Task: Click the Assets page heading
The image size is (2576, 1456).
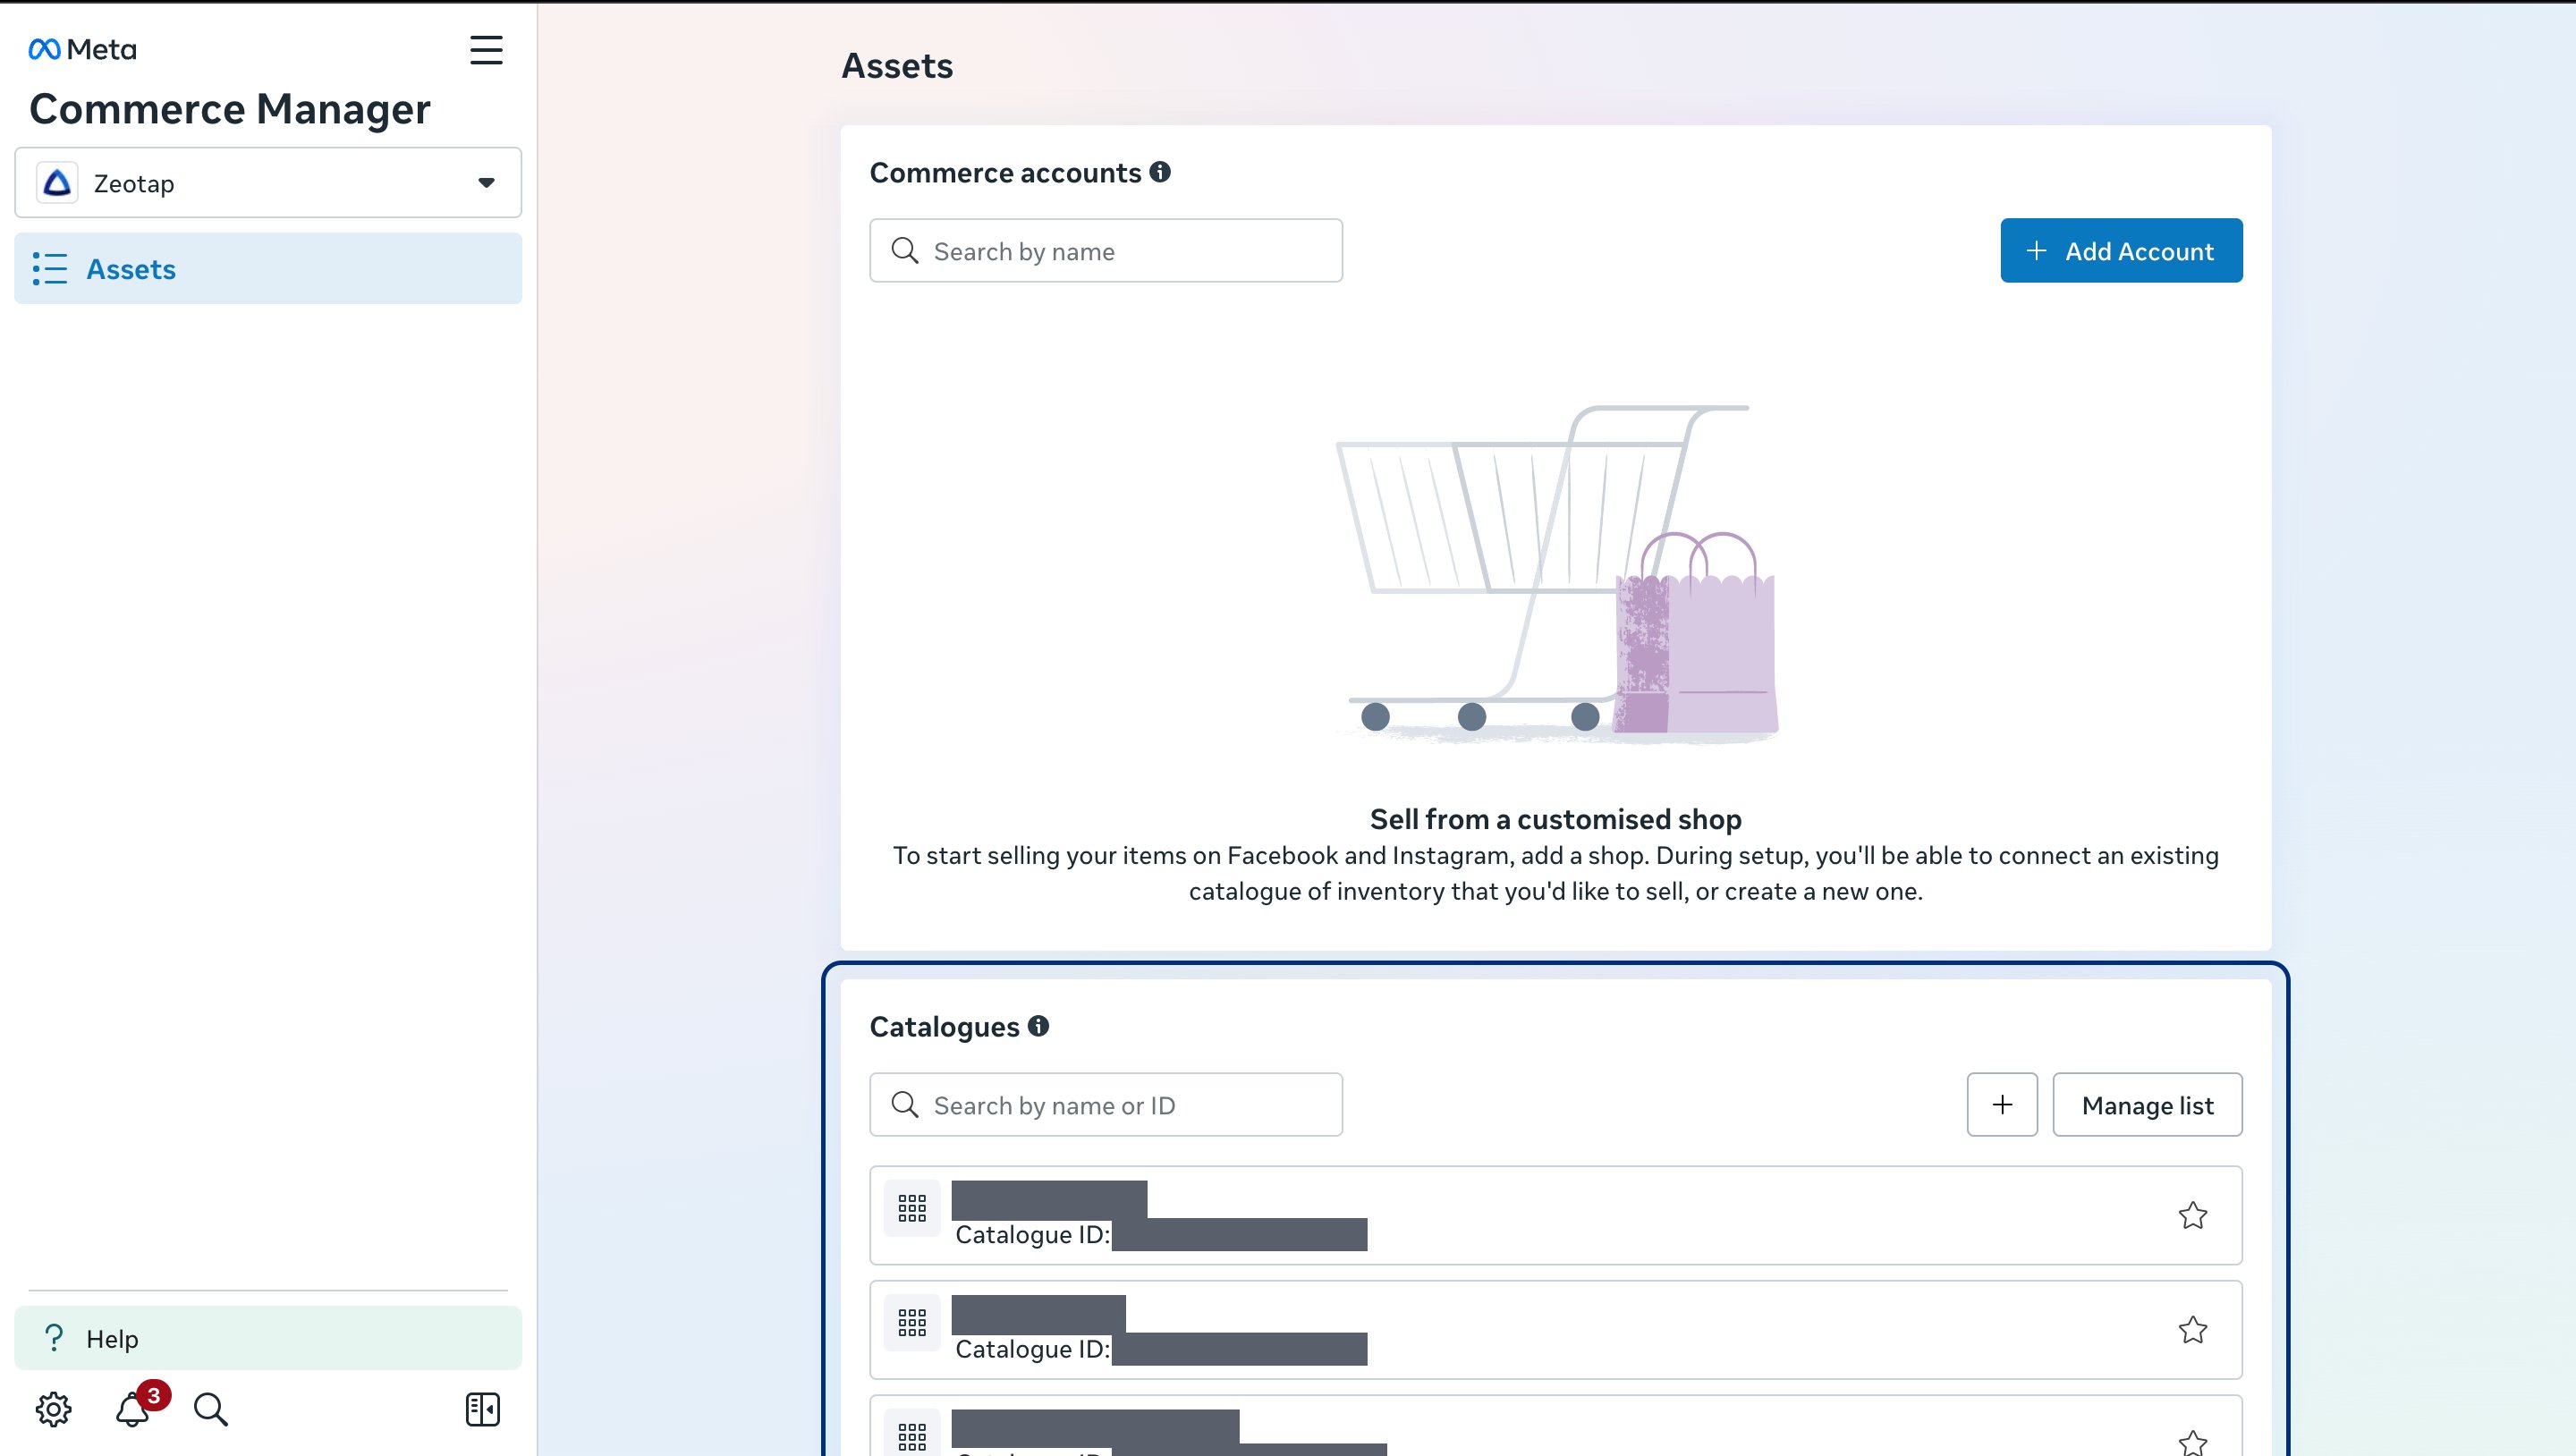Action: point(897,66)
